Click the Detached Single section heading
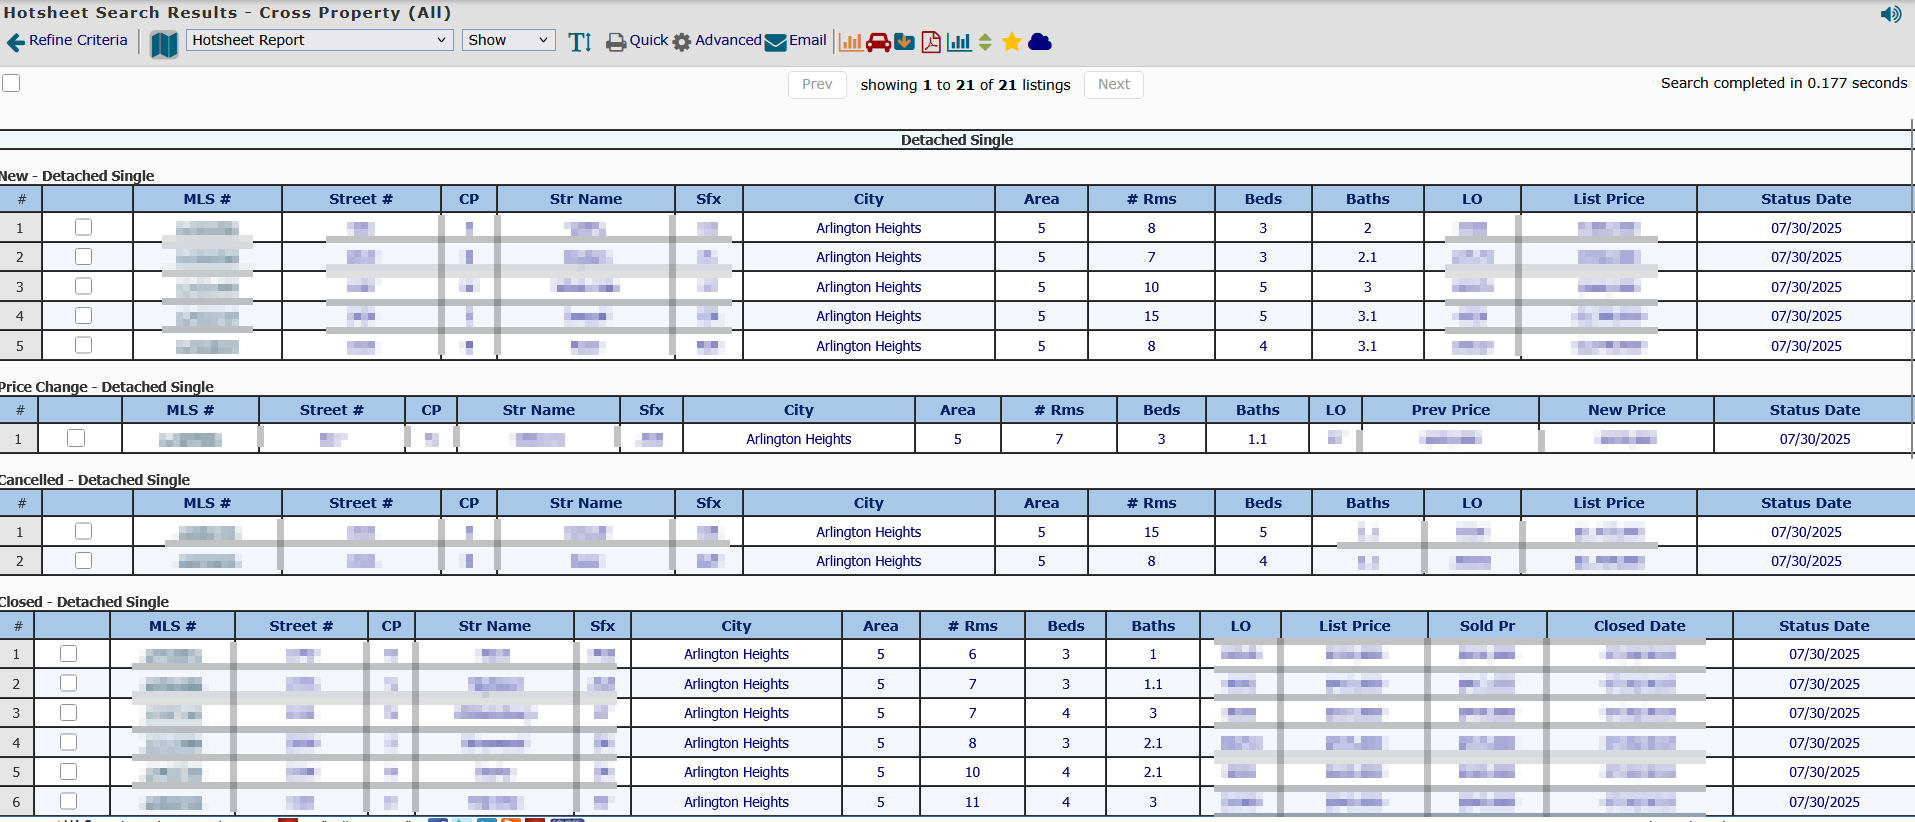Screen dimensions: 1915x822 pos(957,140)
